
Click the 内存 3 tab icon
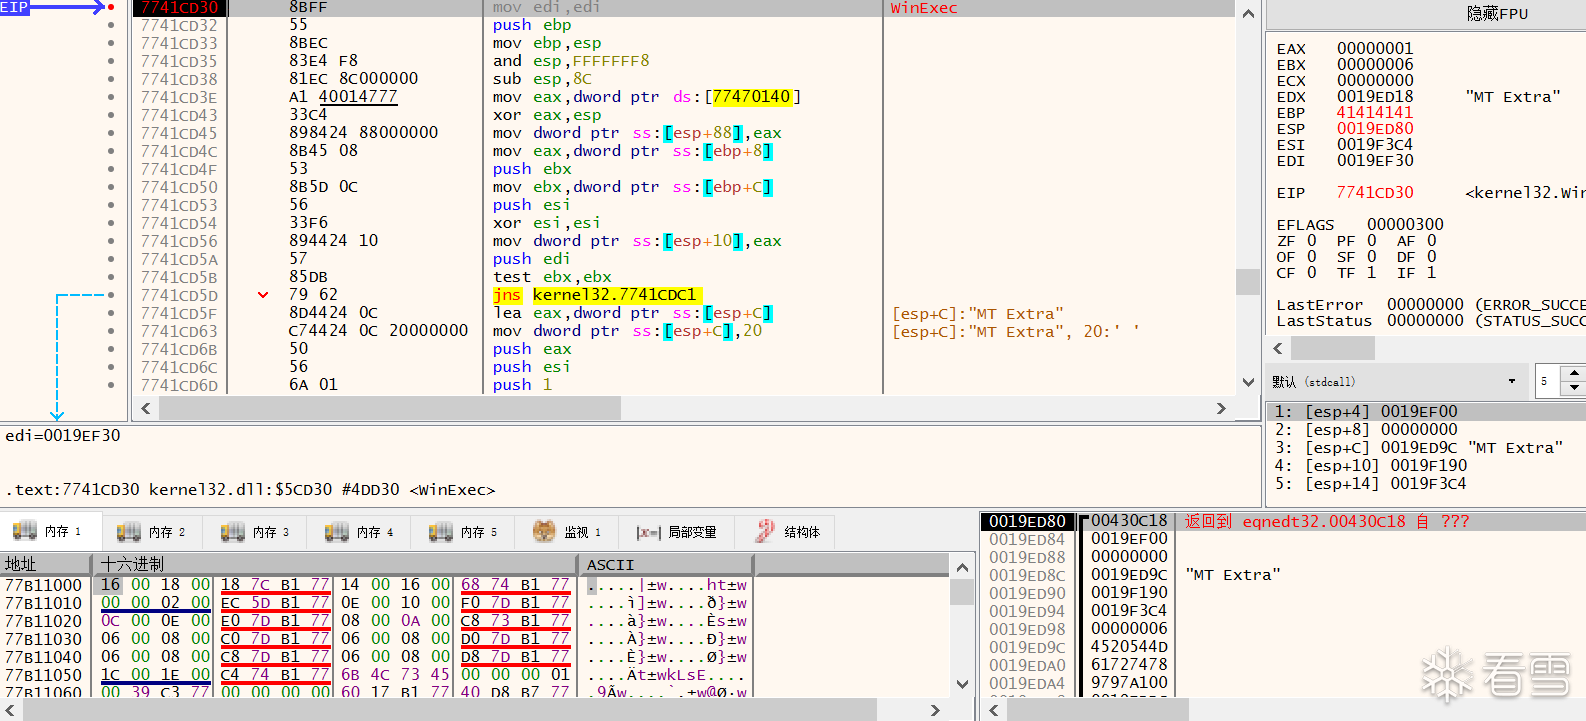(233, 532)
